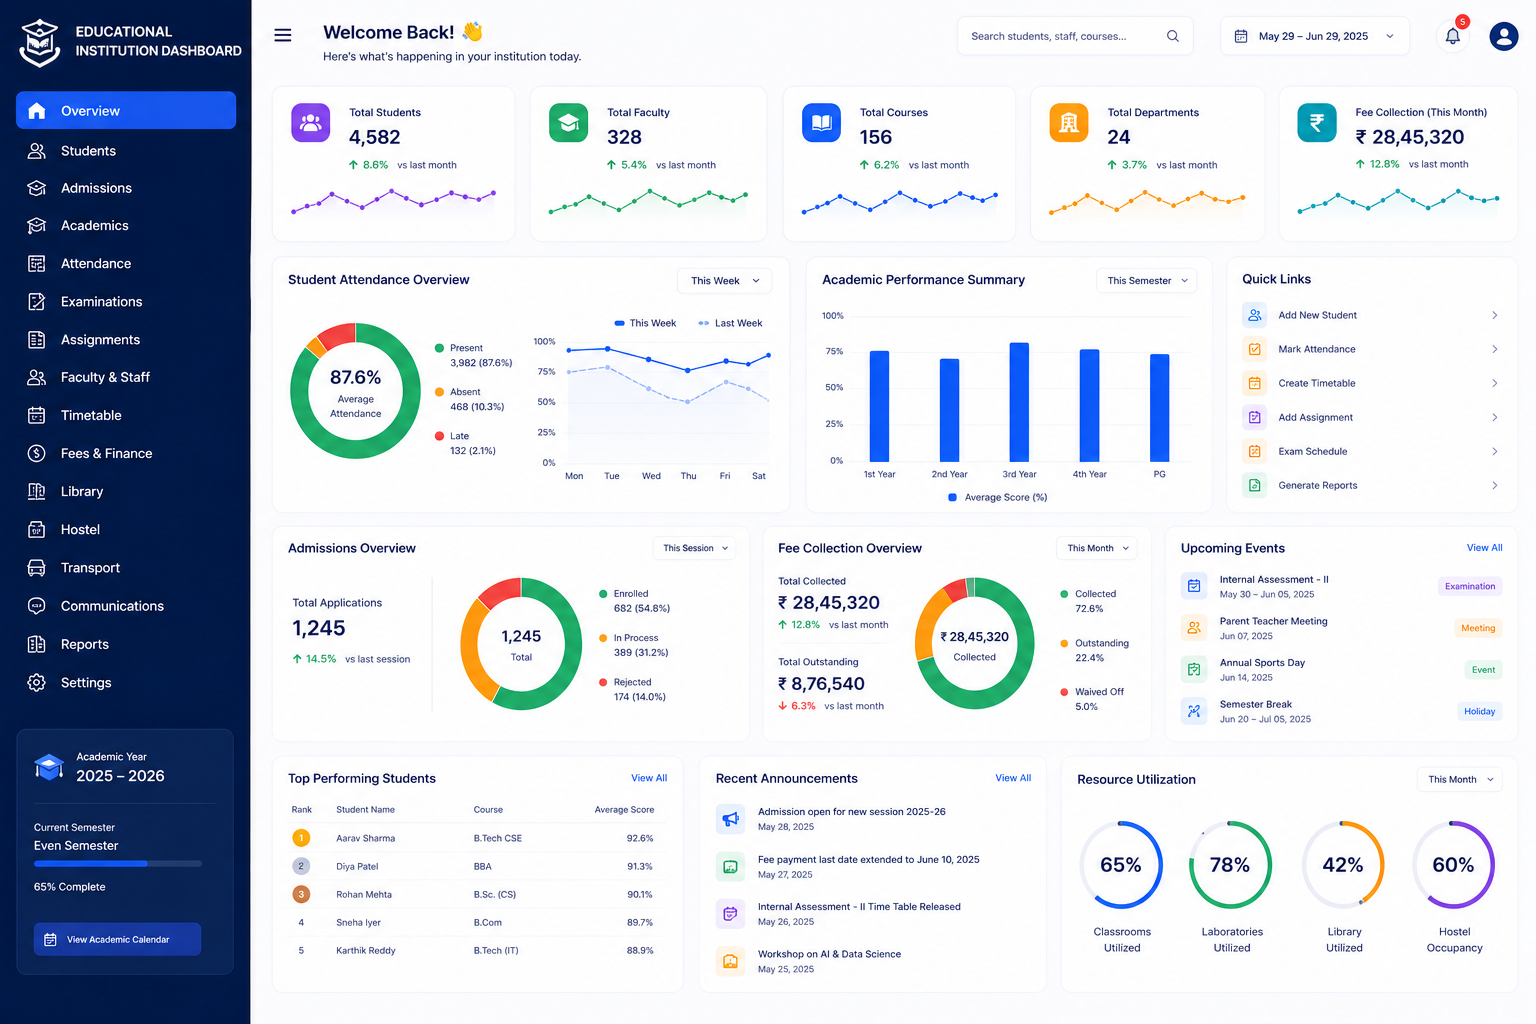The height and width of the screenshot is (1024, 1536).
Task: Click Parent Teacher Meeting event icon
Action: pos(1194,628)
